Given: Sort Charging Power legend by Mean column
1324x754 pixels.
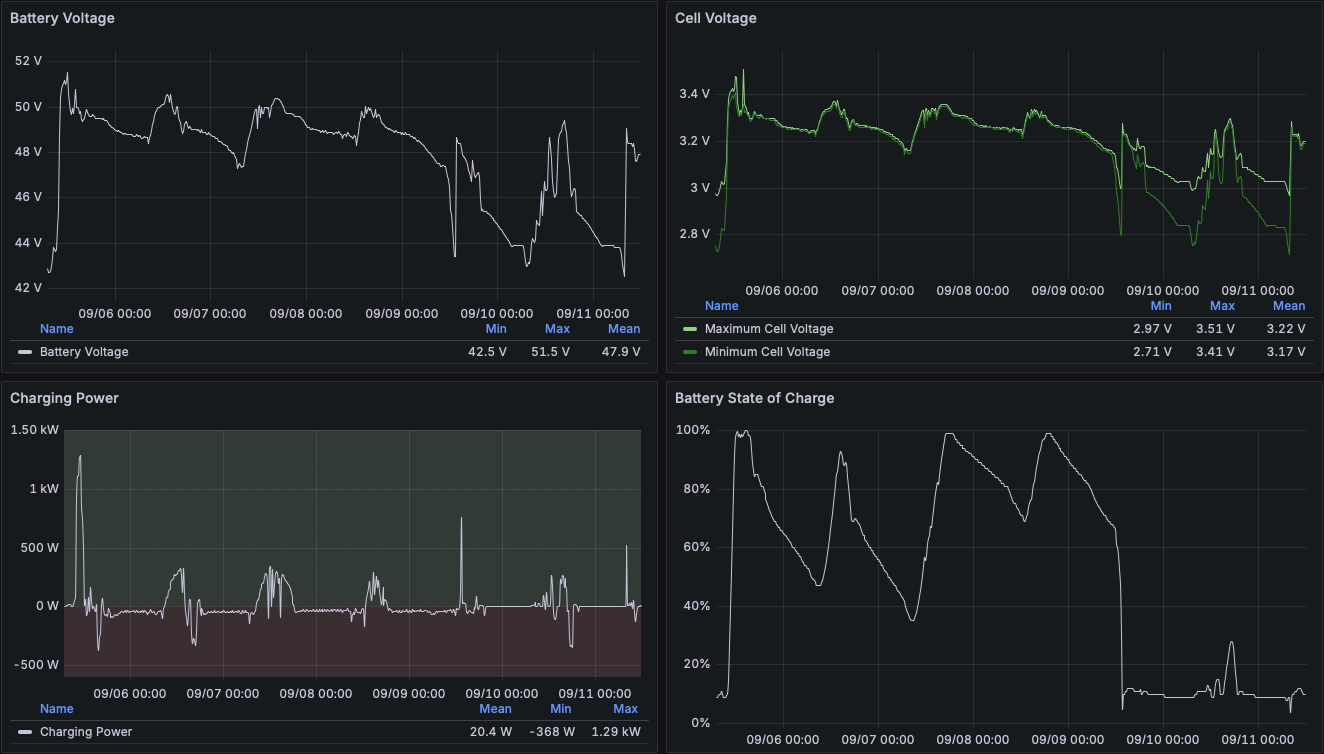Looking at the screenshot, I should tap(495, 709).
